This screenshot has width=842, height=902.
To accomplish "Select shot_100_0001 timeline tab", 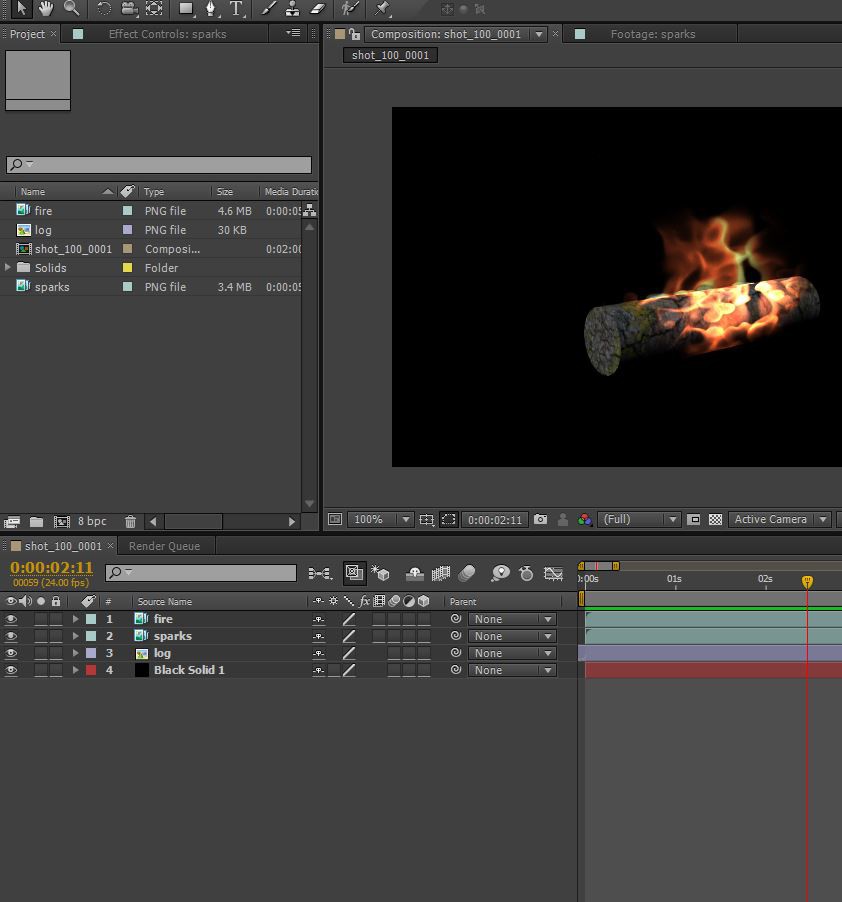I will click(x=63, y=546).
